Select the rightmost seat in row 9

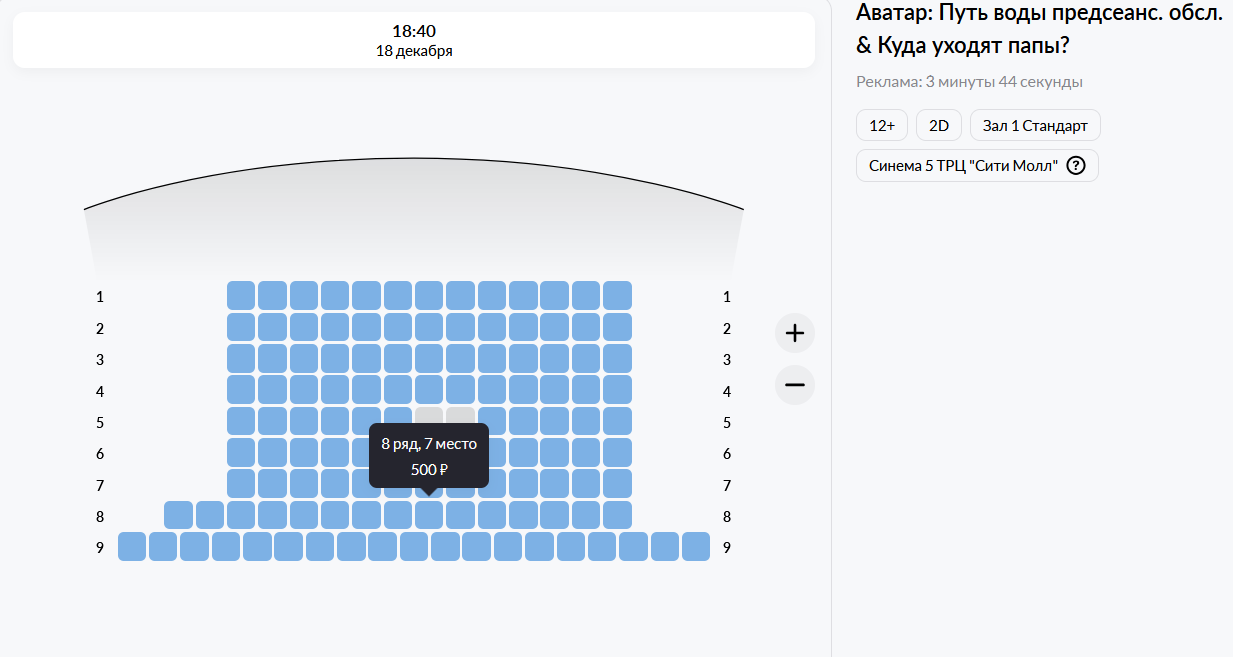point(696,547)
